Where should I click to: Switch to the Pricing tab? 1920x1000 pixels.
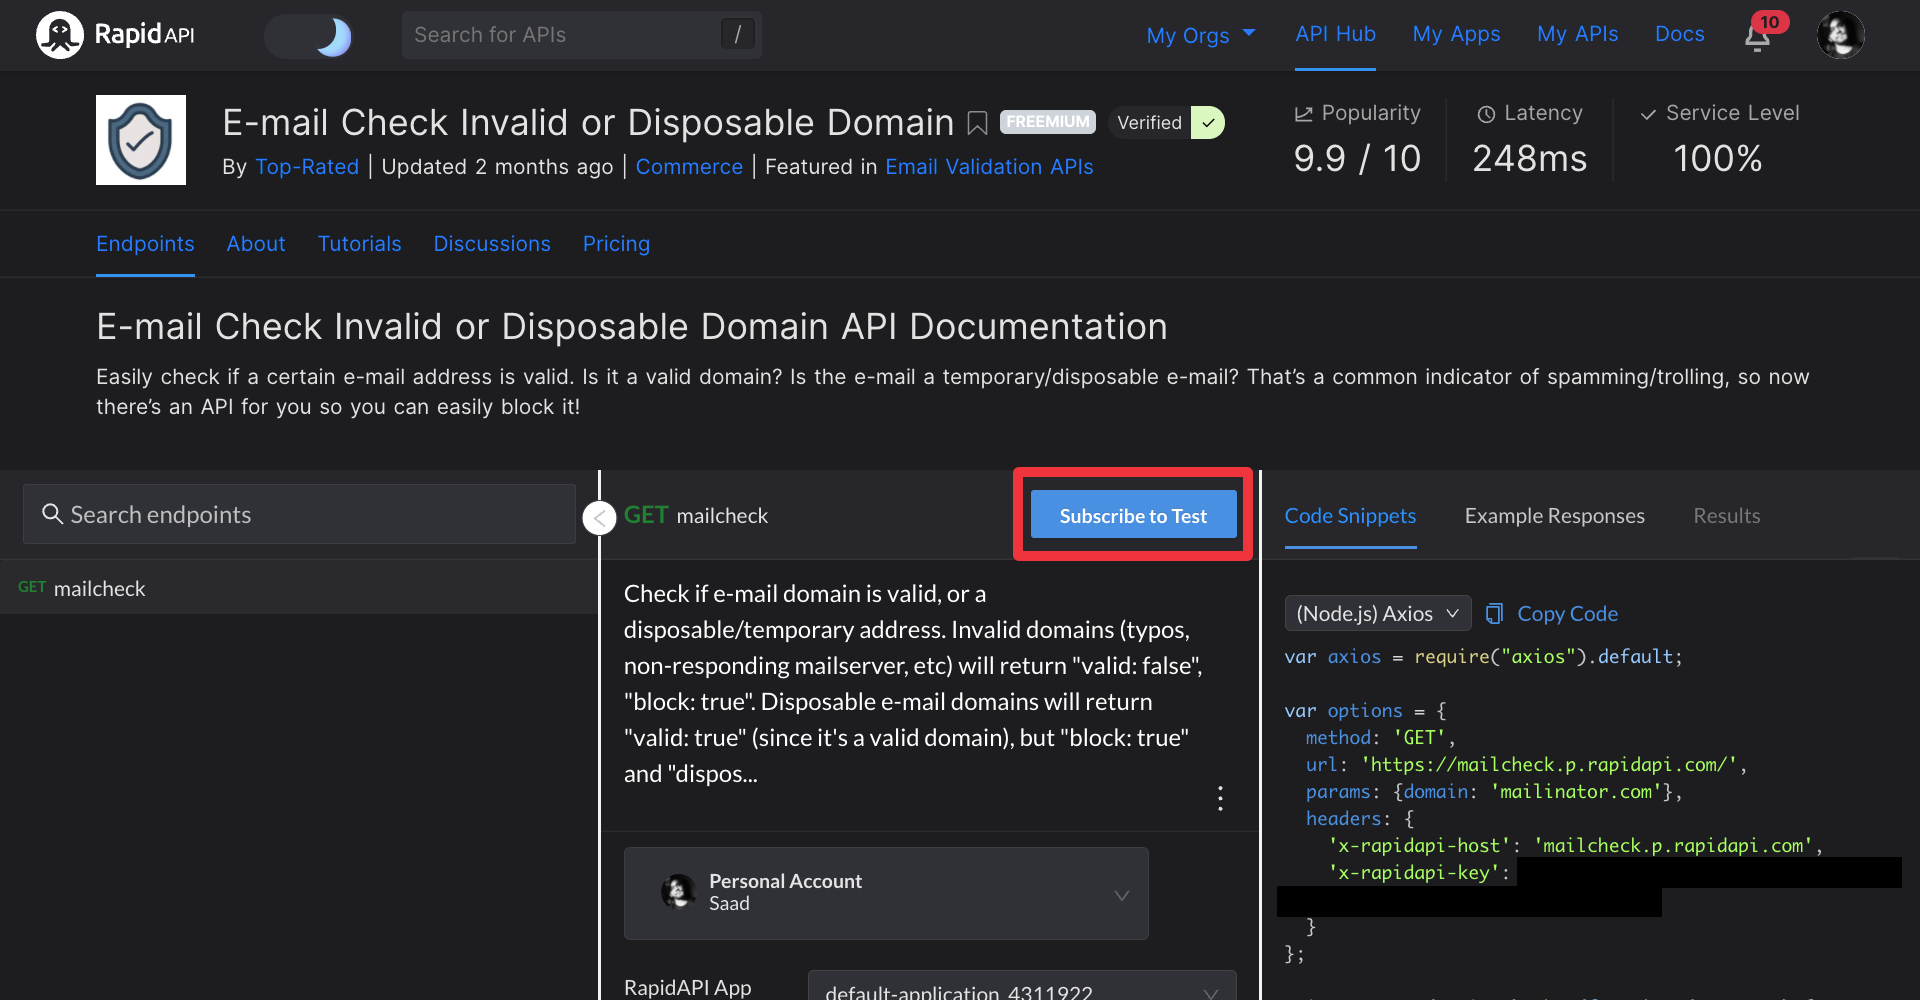(x=616, y=244)
